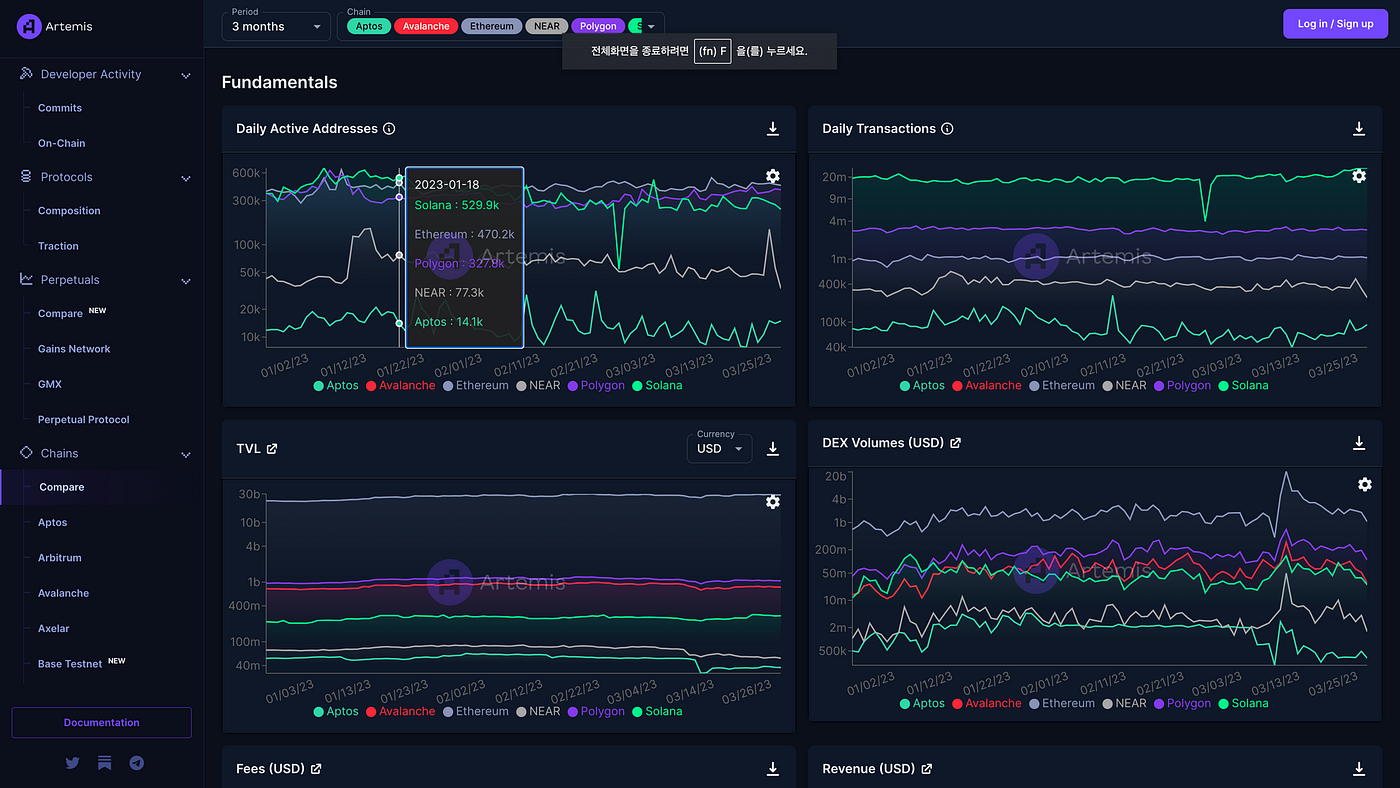Download Daily Transactions chart data
This screenshot has height=788, width=1400.
1359,129
